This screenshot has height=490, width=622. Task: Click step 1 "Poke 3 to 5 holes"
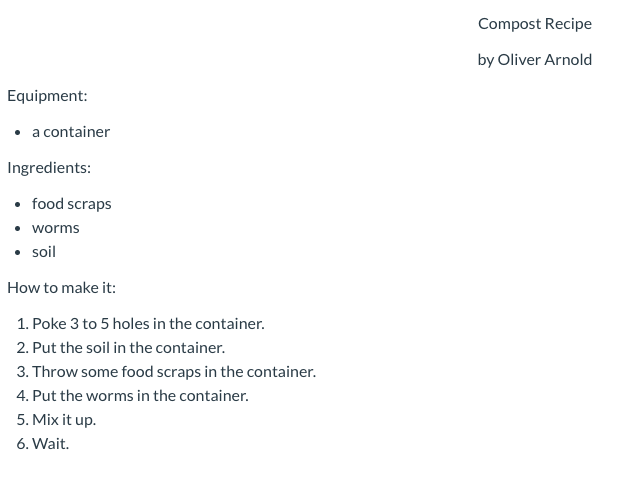[148, 323]
